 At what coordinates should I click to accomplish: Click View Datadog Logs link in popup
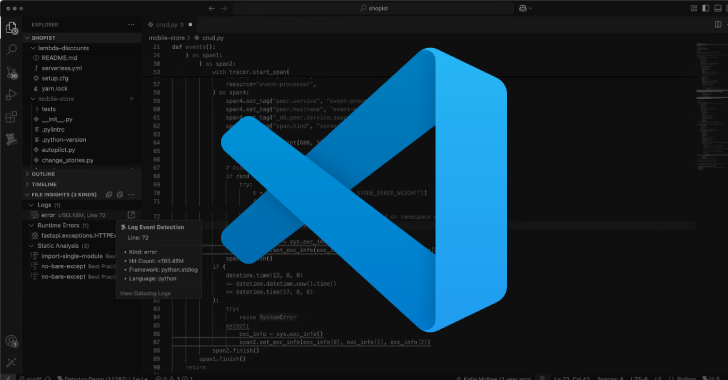pos(145,294)
